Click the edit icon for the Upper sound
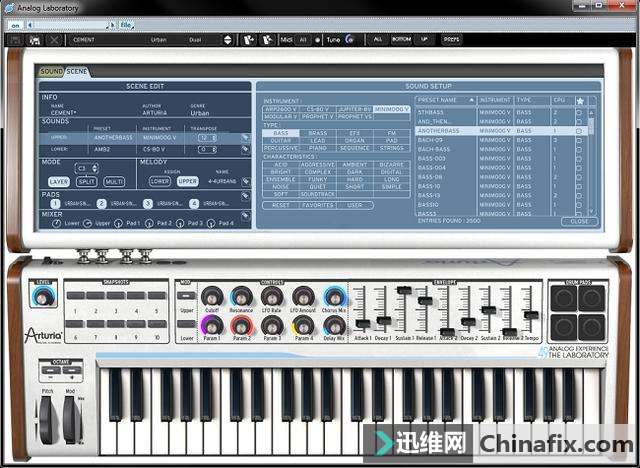This screenshot has width=640, height=468. tap(245, 138)
